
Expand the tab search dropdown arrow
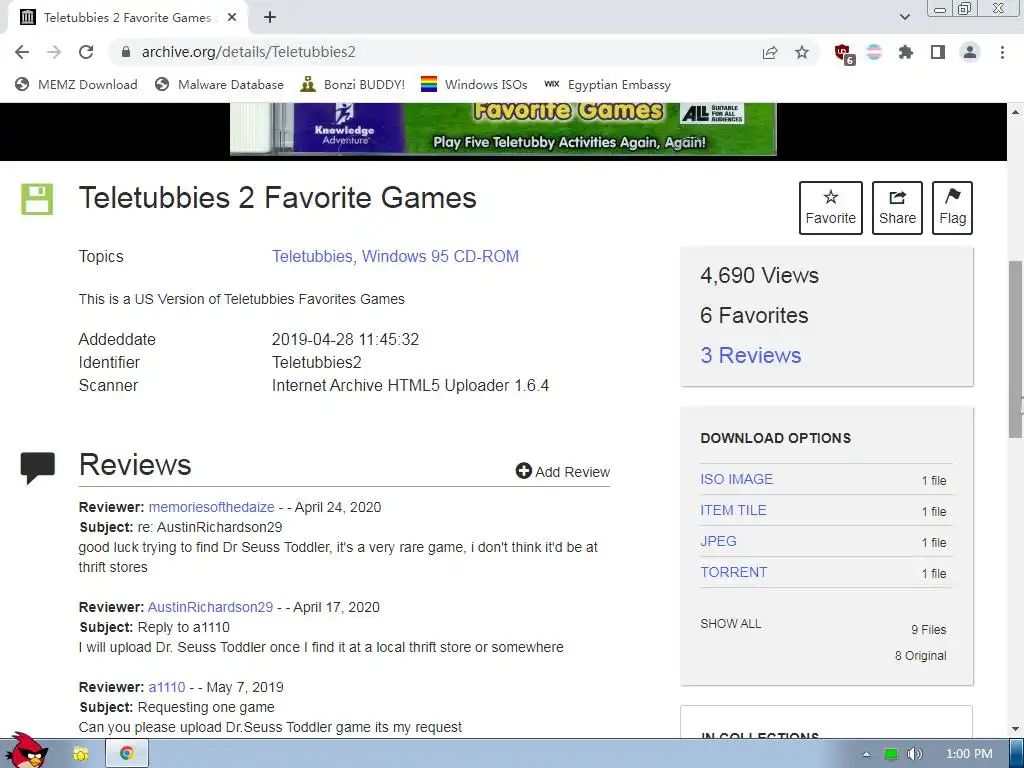pos(904,17)
